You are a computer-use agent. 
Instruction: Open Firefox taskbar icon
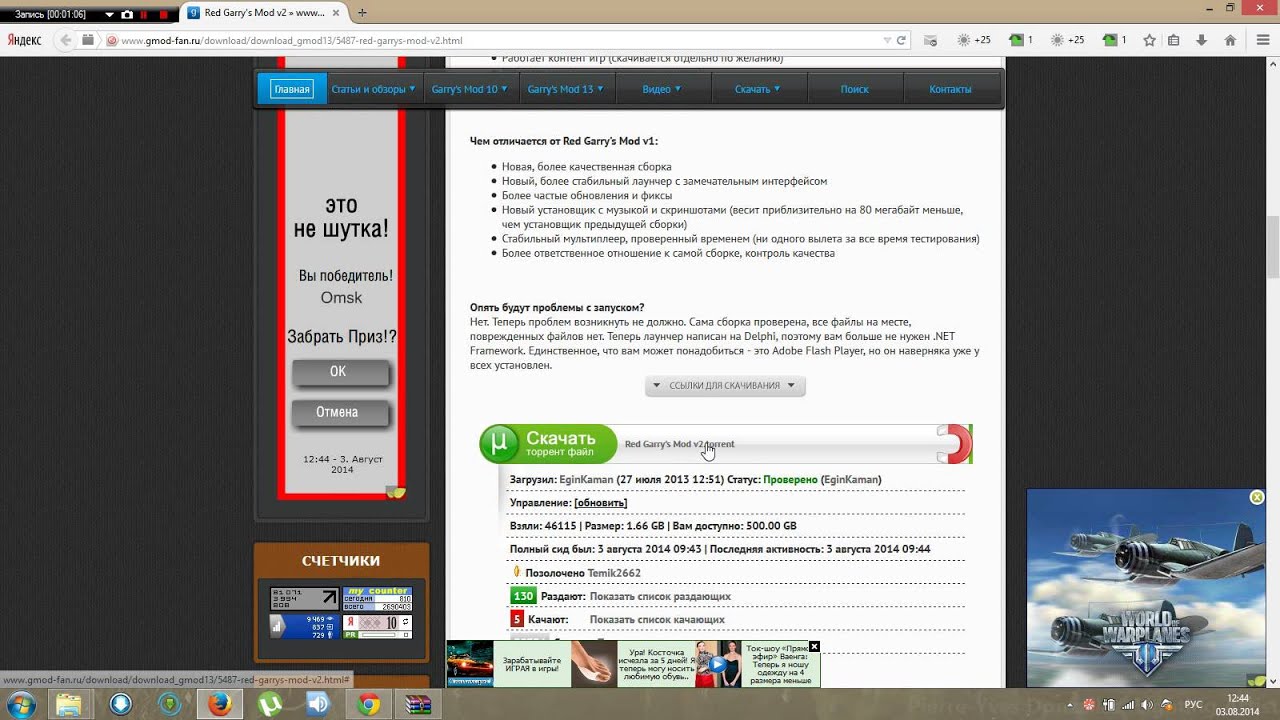click(x=219, y=704)
